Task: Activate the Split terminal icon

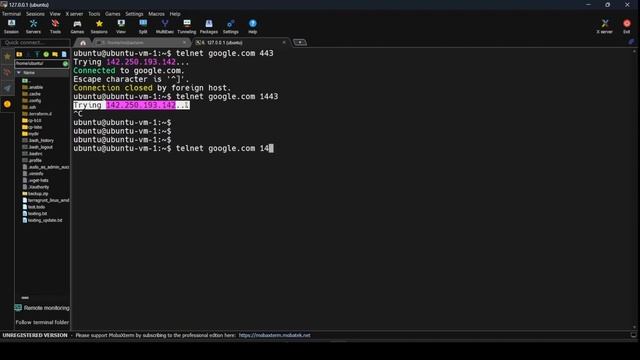Action: pos(143,27)
